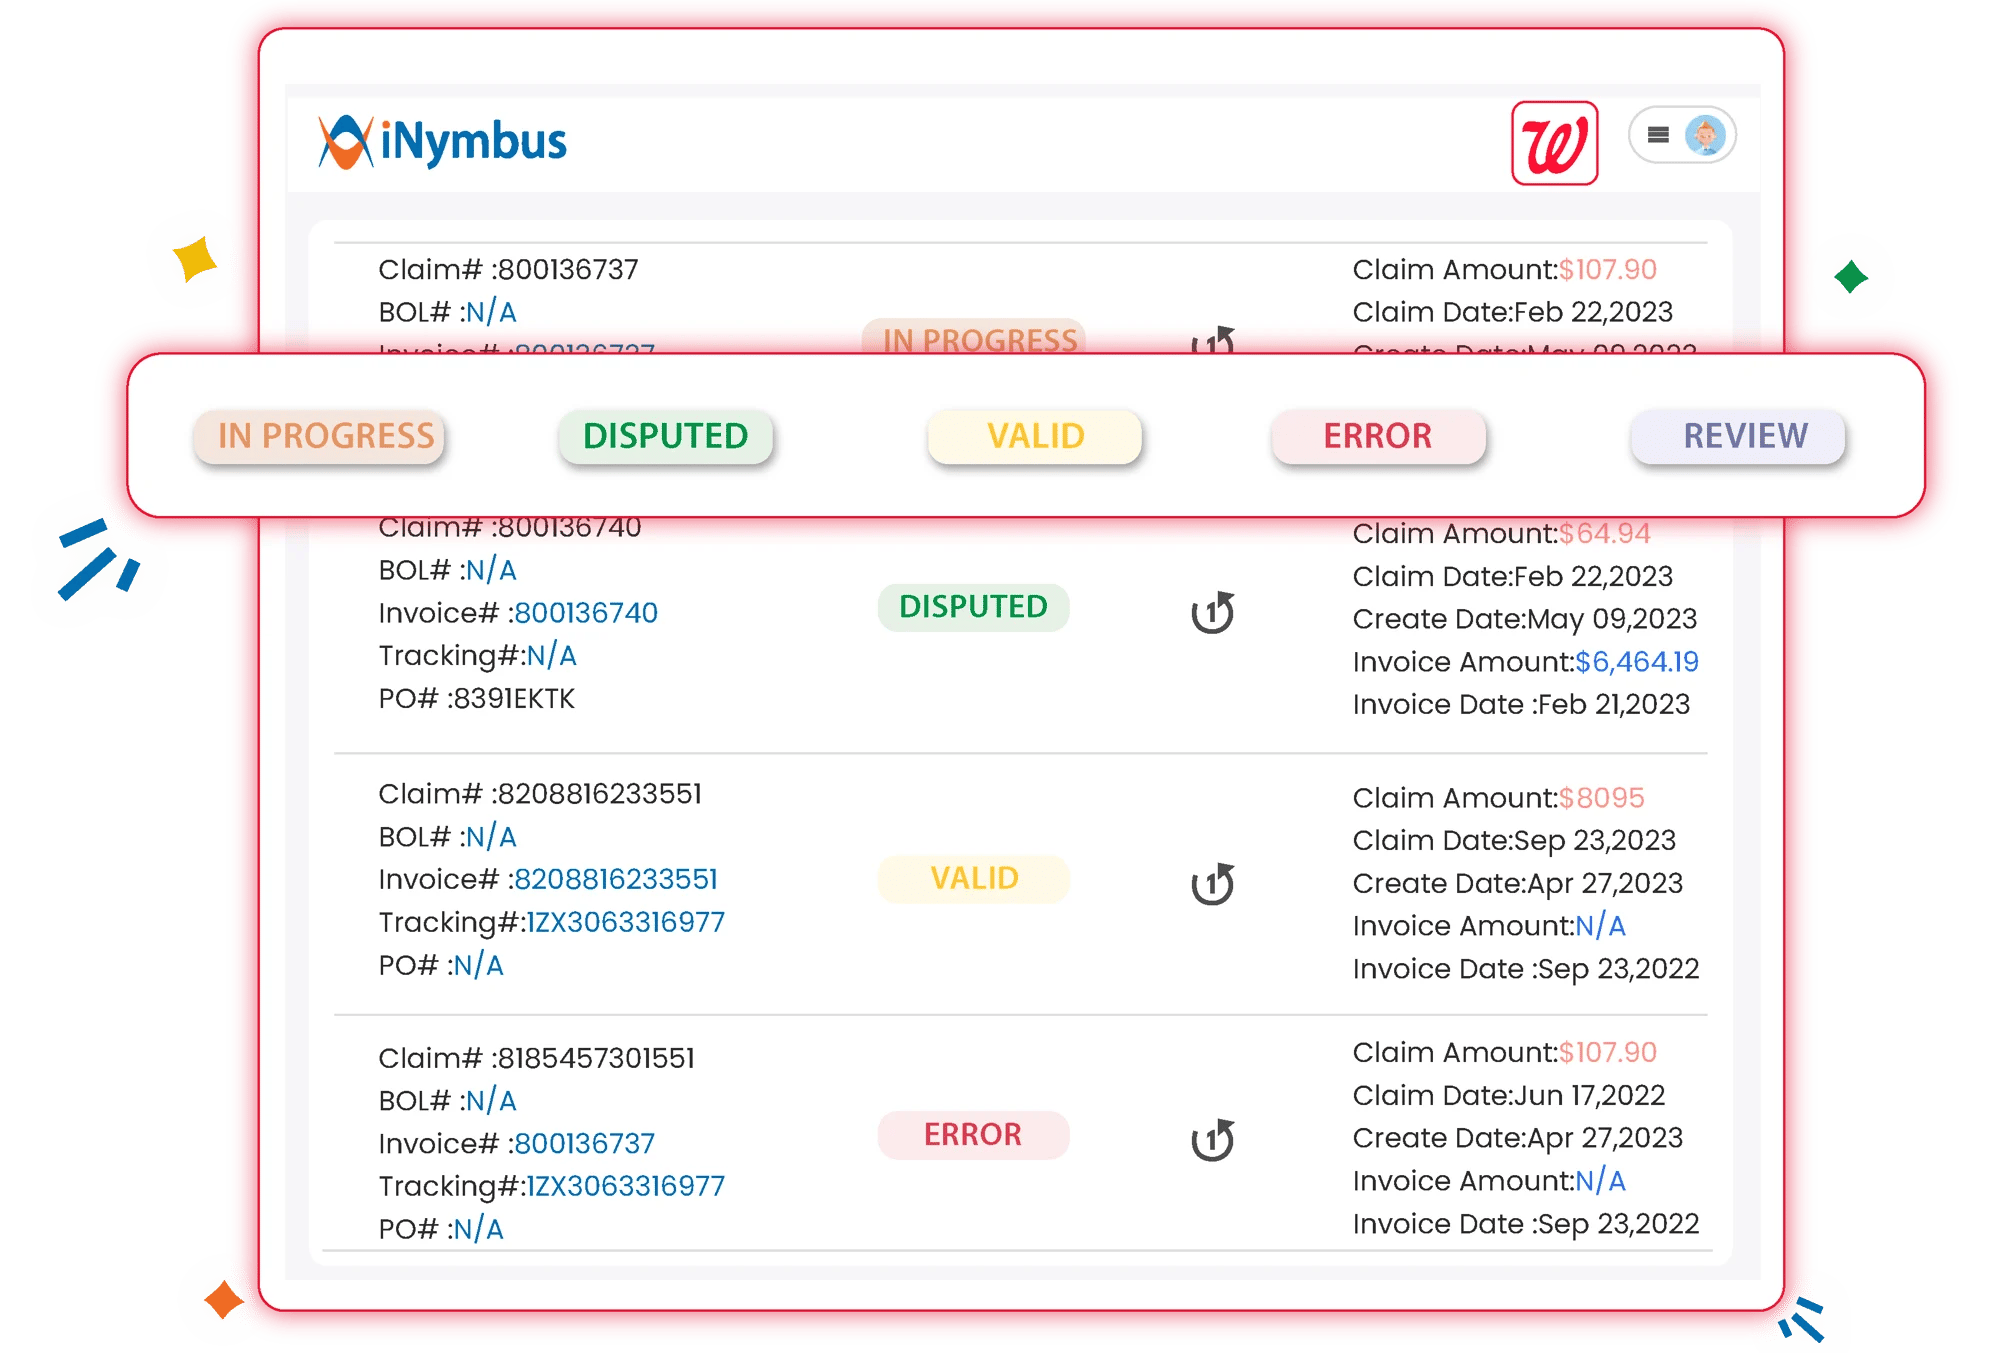The width and height of the screenshot is (2000, 1353).
Task: Click claim amount $8095
Action: click(1601, 798)
